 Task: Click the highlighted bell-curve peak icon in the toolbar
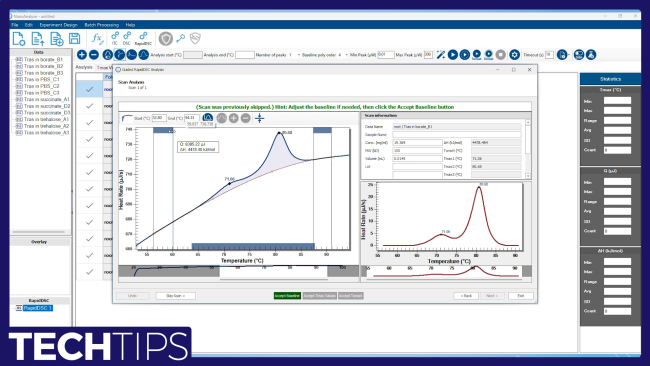pyautogui.click(x=120, y=54)
